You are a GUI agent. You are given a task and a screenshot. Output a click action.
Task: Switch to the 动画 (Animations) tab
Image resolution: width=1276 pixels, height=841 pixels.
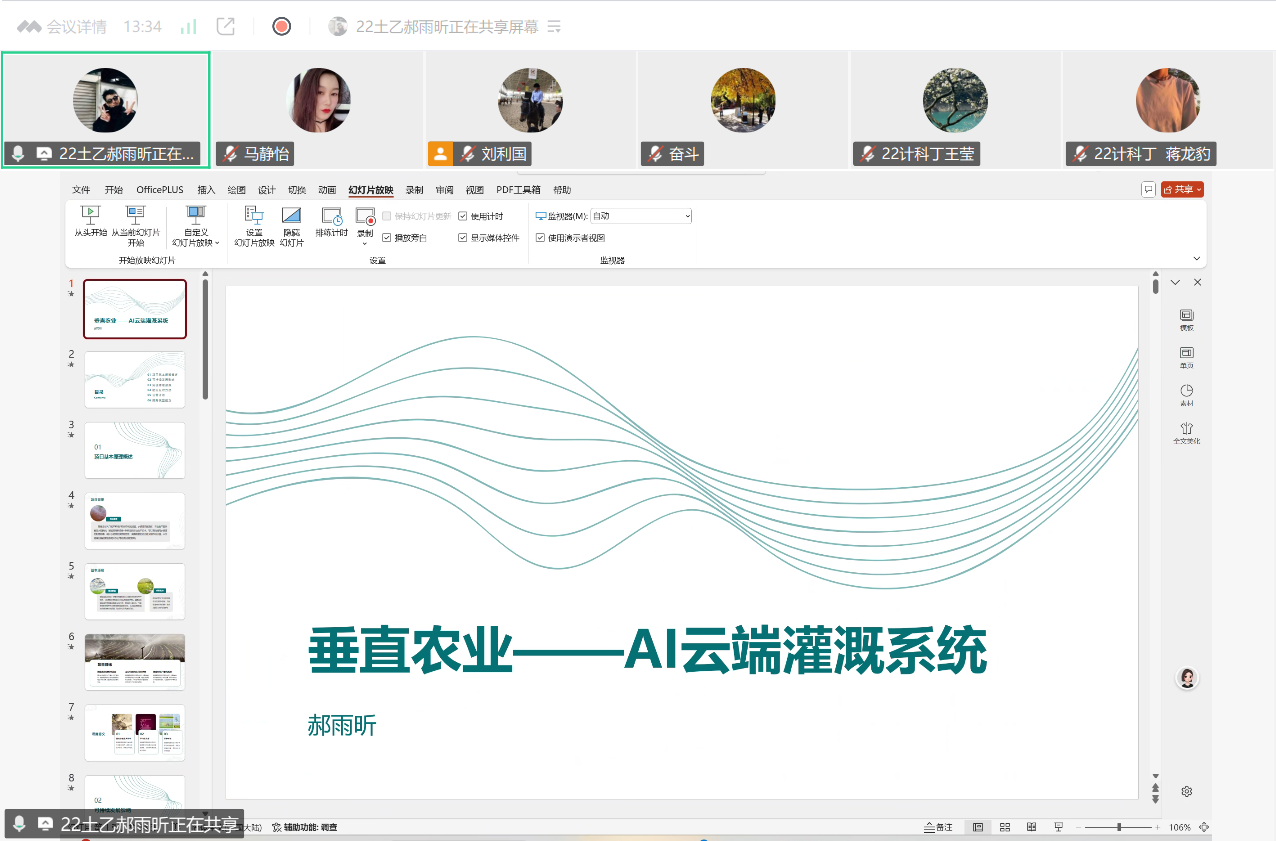tap(327, 190)
